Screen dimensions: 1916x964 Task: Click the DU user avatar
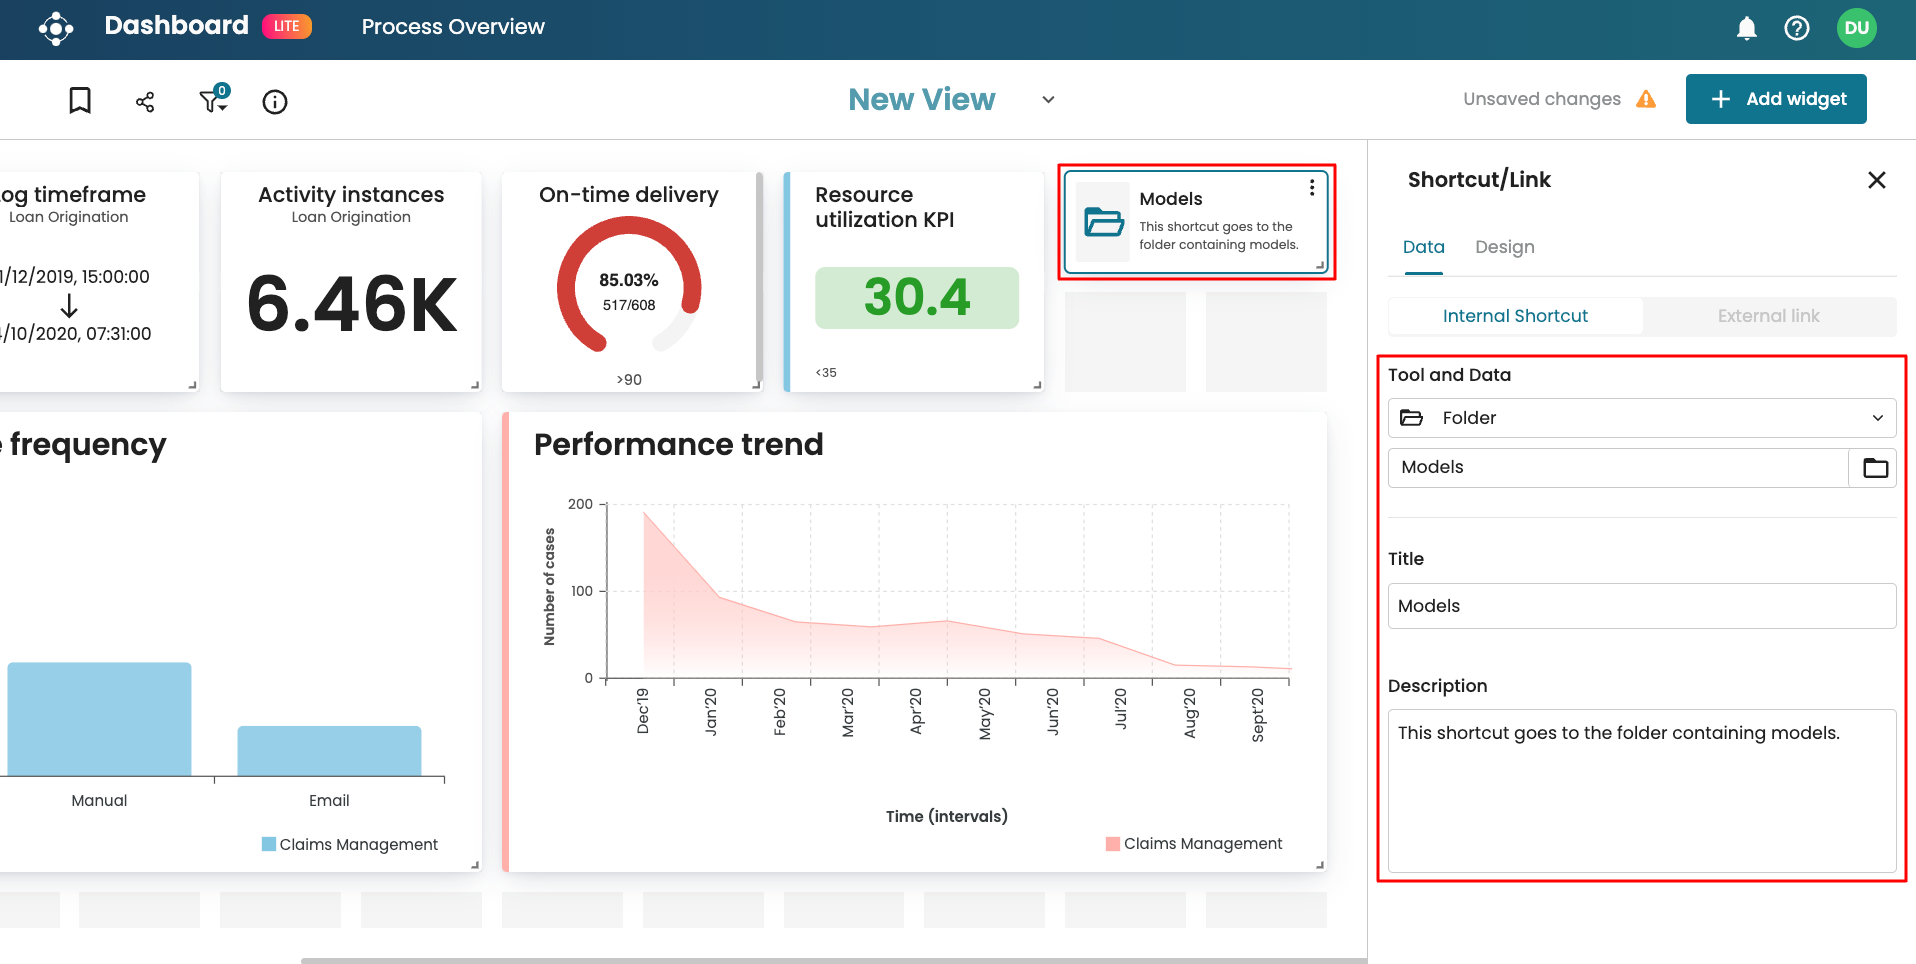1856,28
